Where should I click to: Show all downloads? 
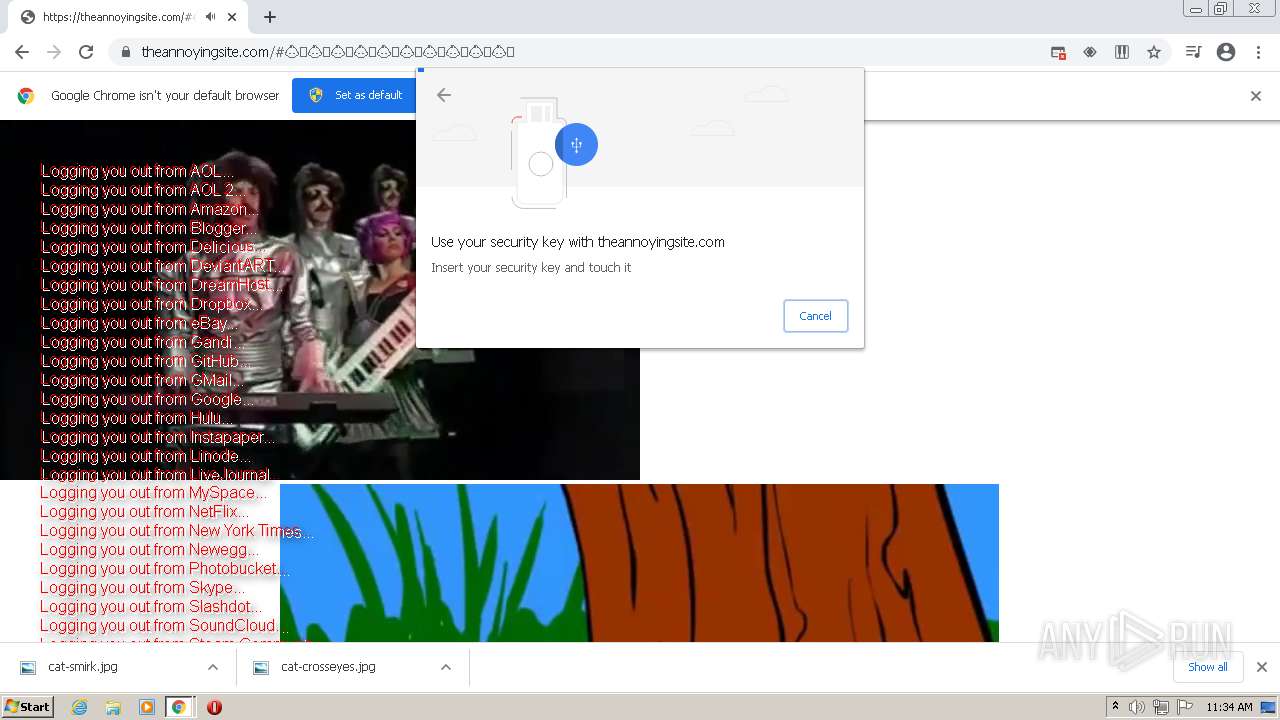1208,667
